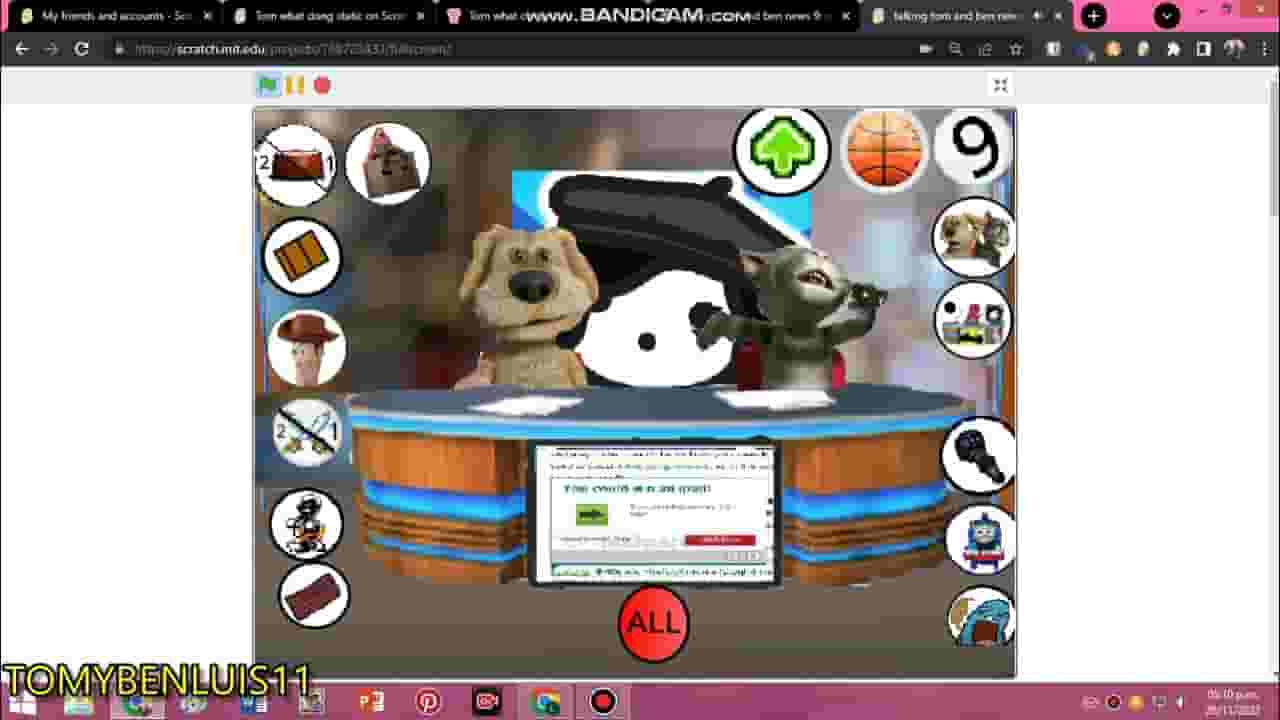
Task: Open a new browser tab
Action: (x=1094, y=16)
